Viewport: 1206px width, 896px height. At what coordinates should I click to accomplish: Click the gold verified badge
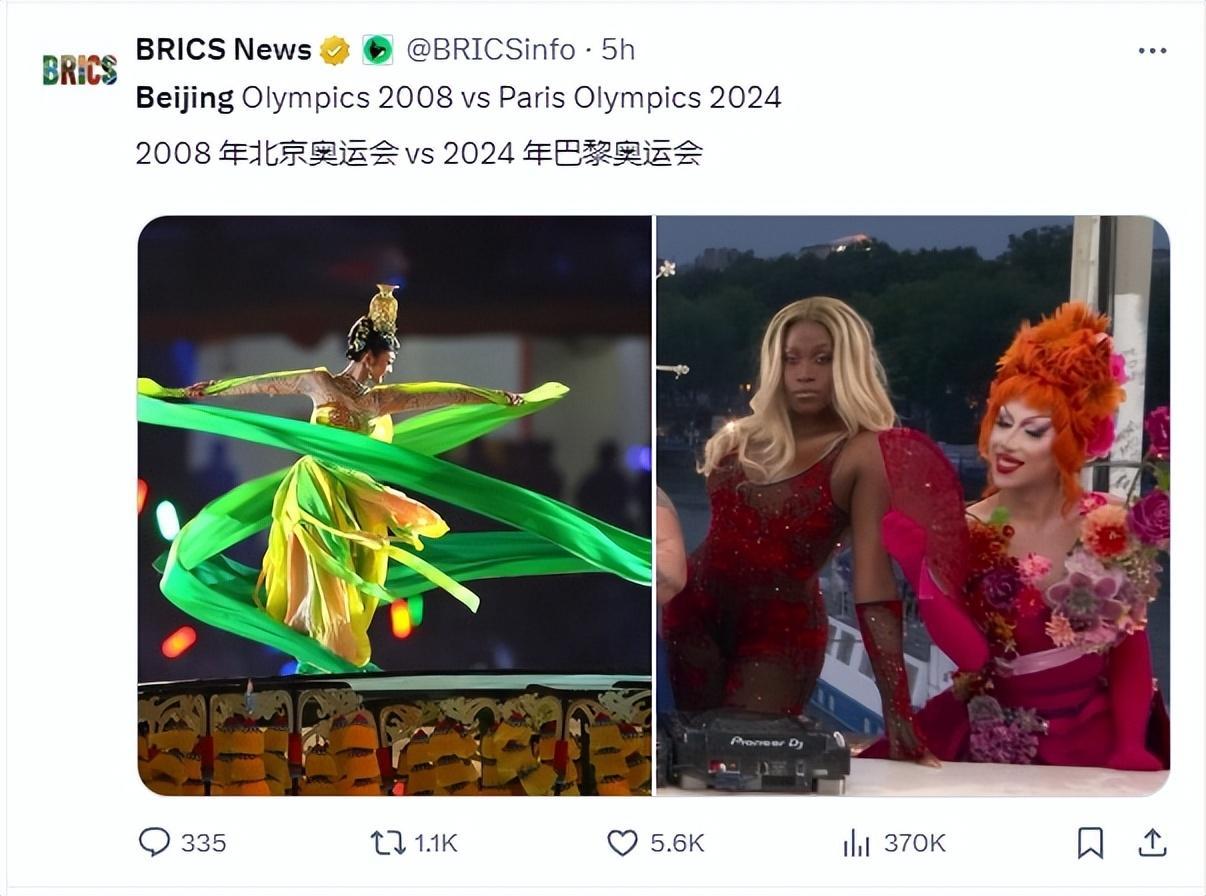pyautogui.click(x=334, y=50)
